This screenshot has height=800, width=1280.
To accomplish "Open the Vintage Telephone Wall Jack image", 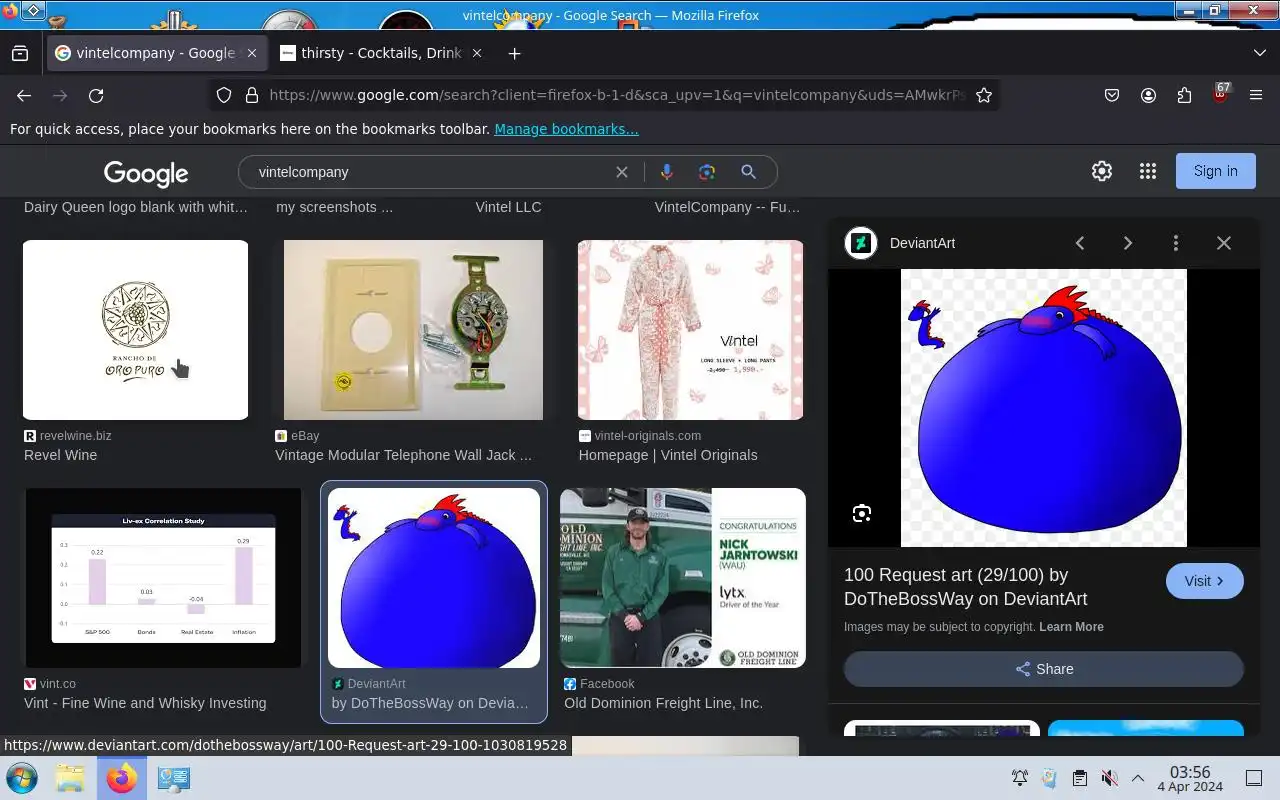I will pyautogui.click(x=413, y=330).
